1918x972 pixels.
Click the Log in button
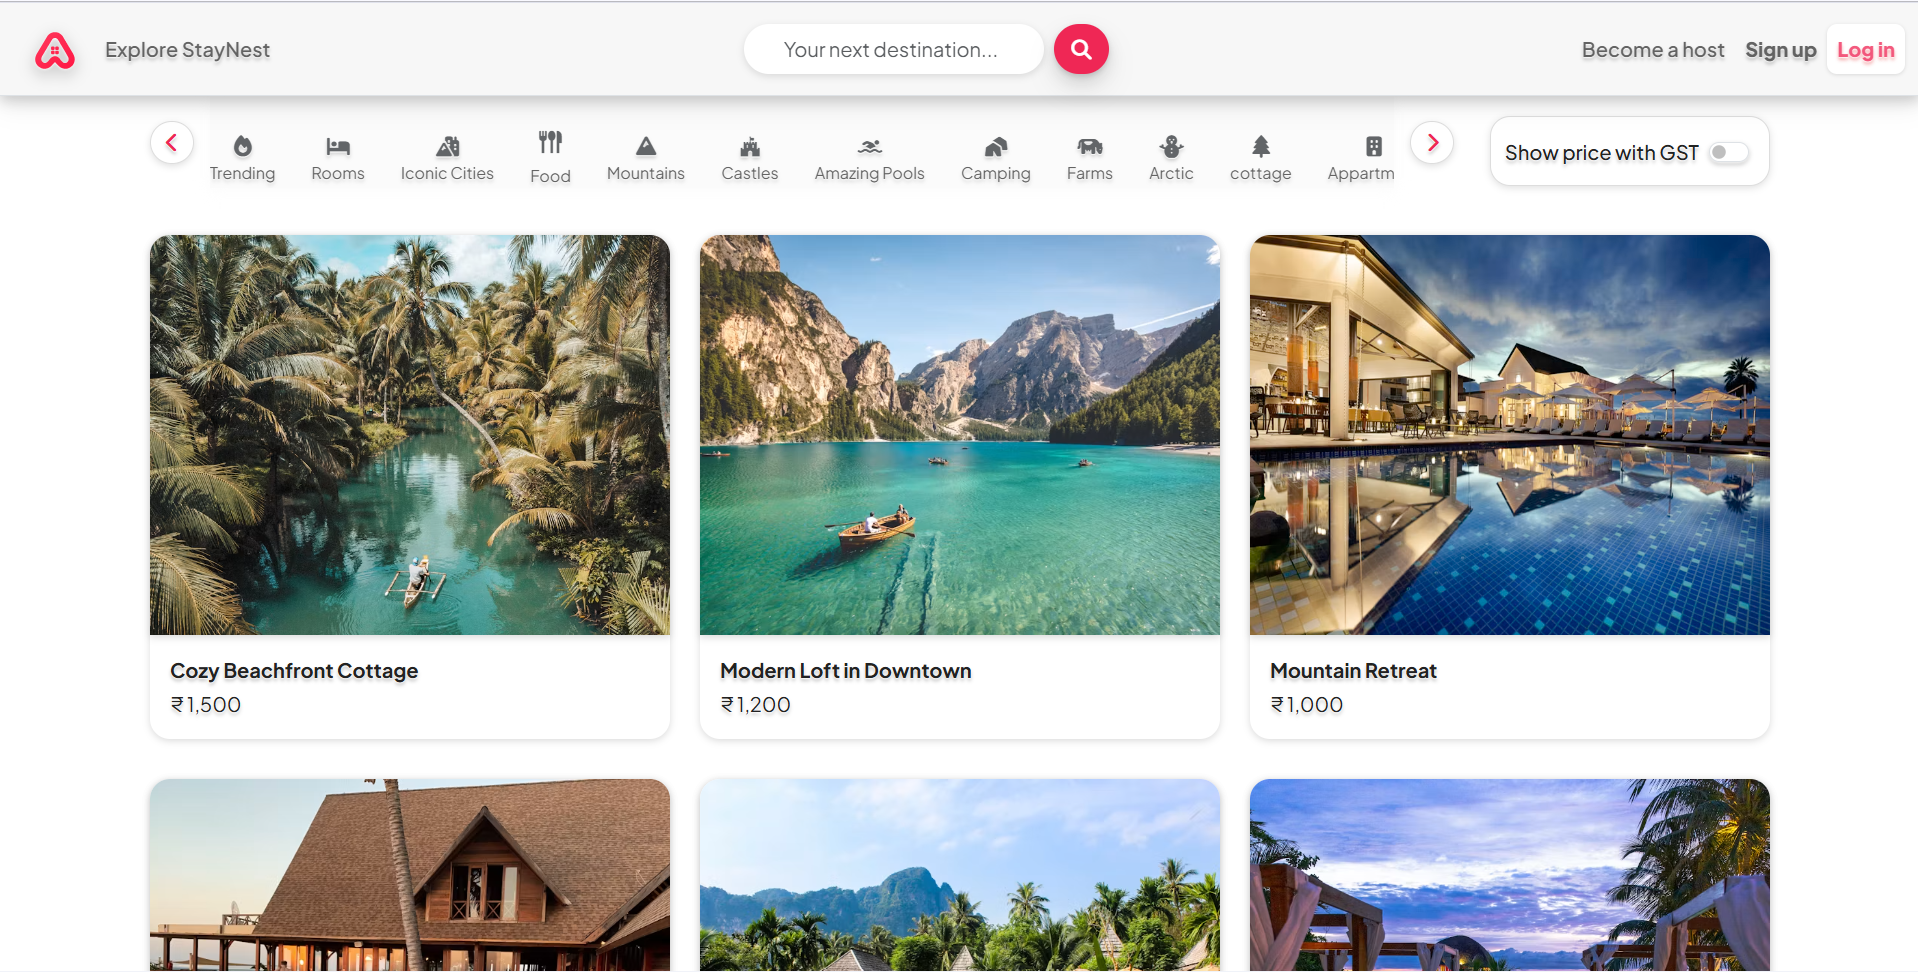1866,50
